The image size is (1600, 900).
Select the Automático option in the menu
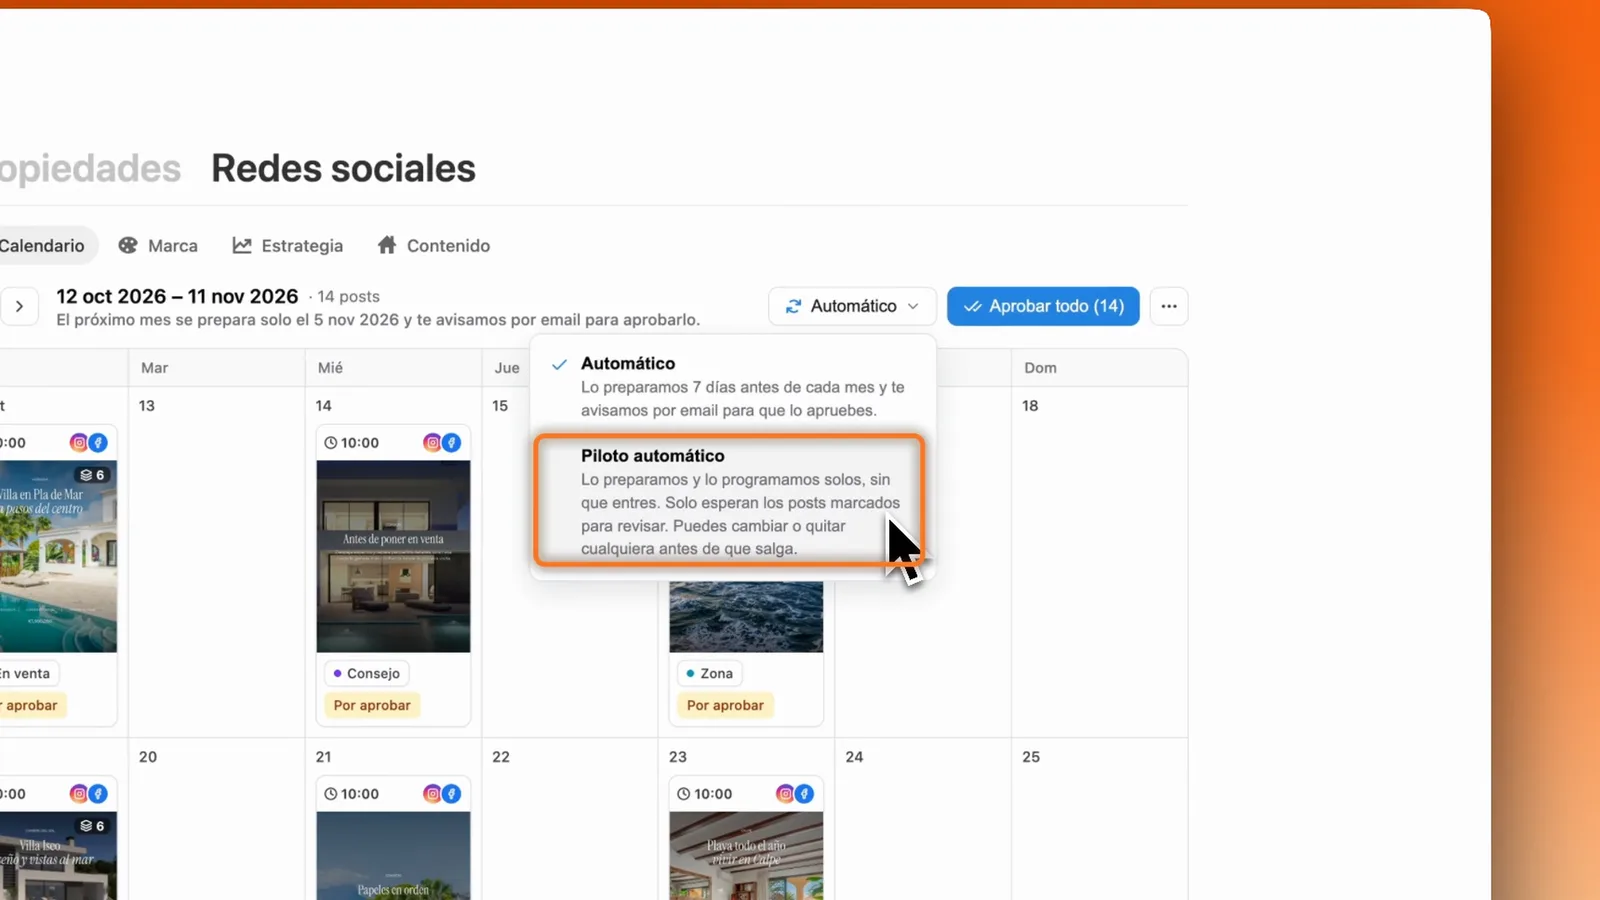(733, 386)
